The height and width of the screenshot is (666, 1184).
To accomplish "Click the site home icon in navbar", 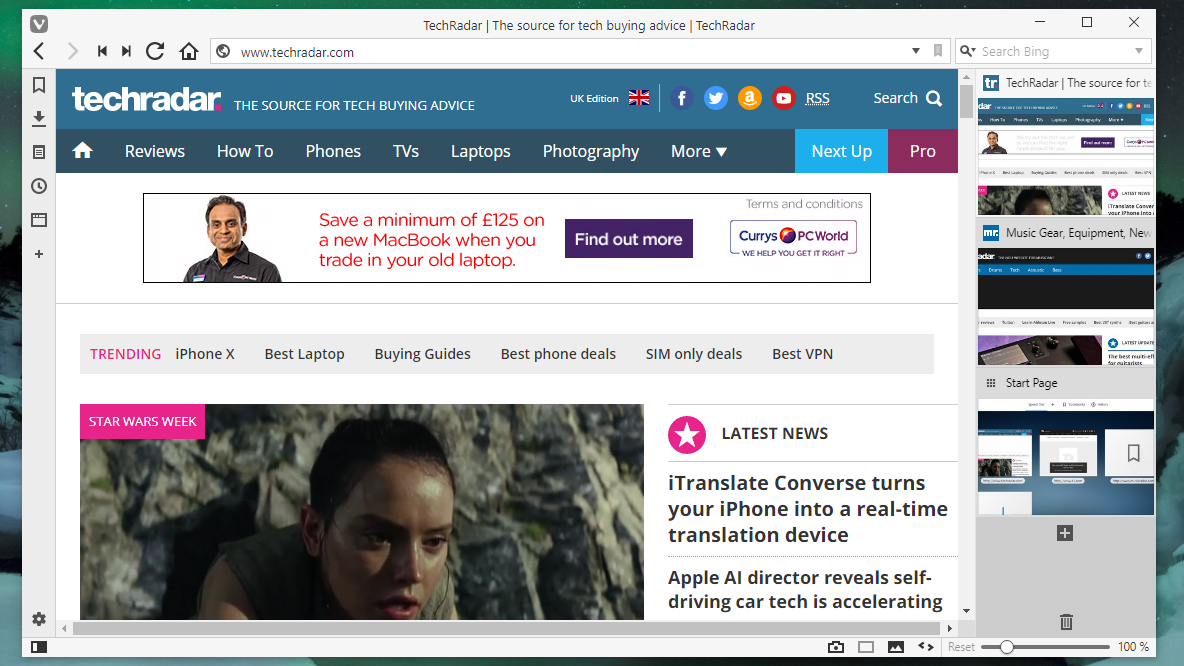I will pos(82,150).
